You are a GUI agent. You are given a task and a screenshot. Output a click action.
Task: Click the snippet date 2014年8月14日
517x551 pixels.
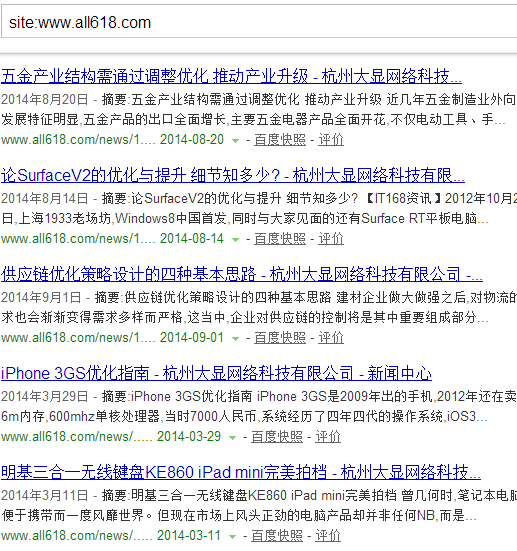point(44,199)
